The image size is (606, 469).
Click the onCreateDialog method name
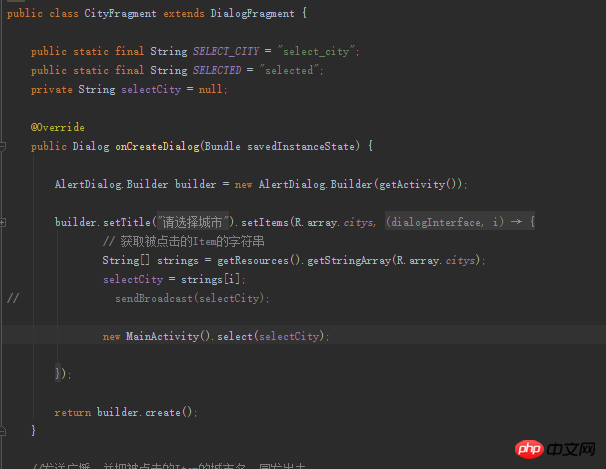tap(157, 146)
